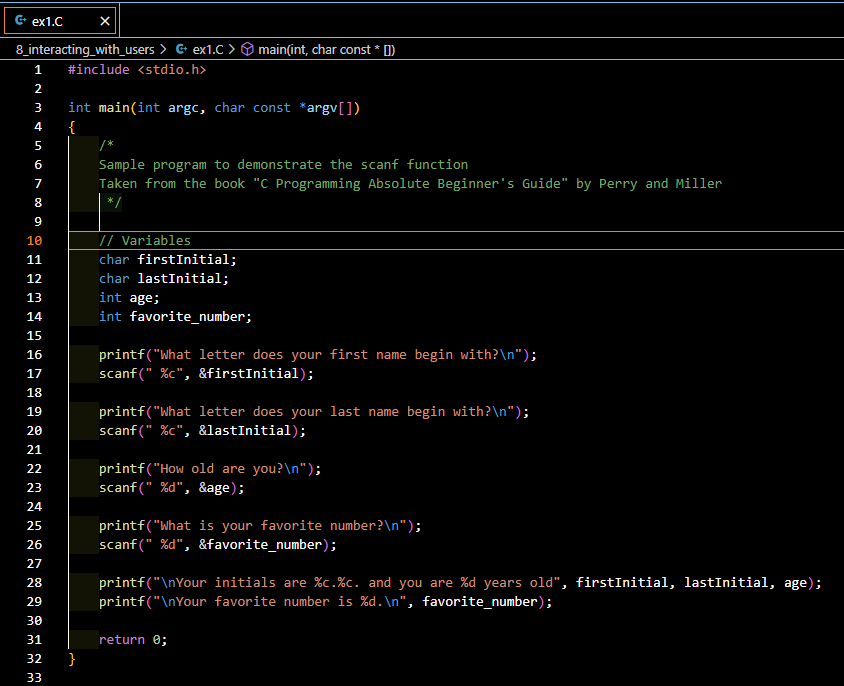Click the C file icon in the breadcrumb
The height and width of the screenshot is (686, 844).
[181, 49]
